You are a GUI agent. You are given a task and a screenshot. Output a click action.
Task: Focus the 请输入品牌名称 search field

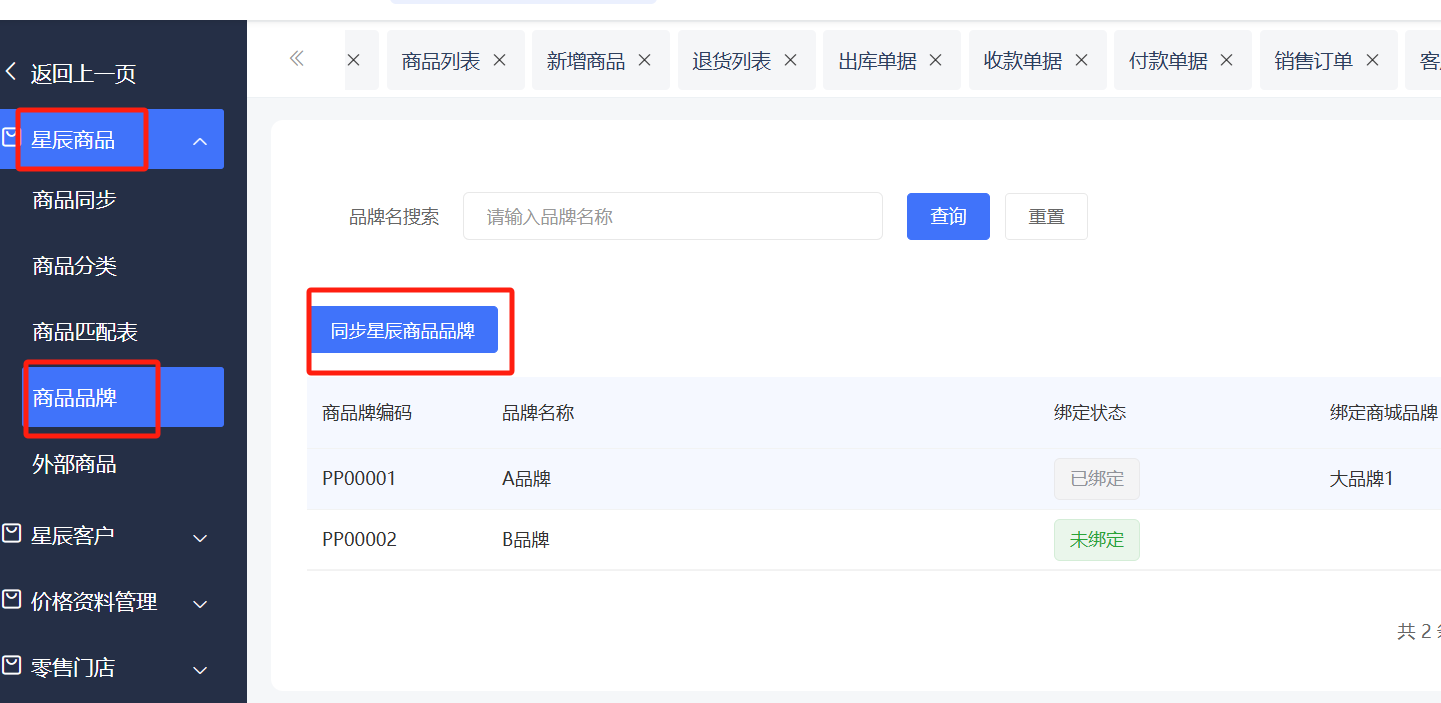coord(673,216)
